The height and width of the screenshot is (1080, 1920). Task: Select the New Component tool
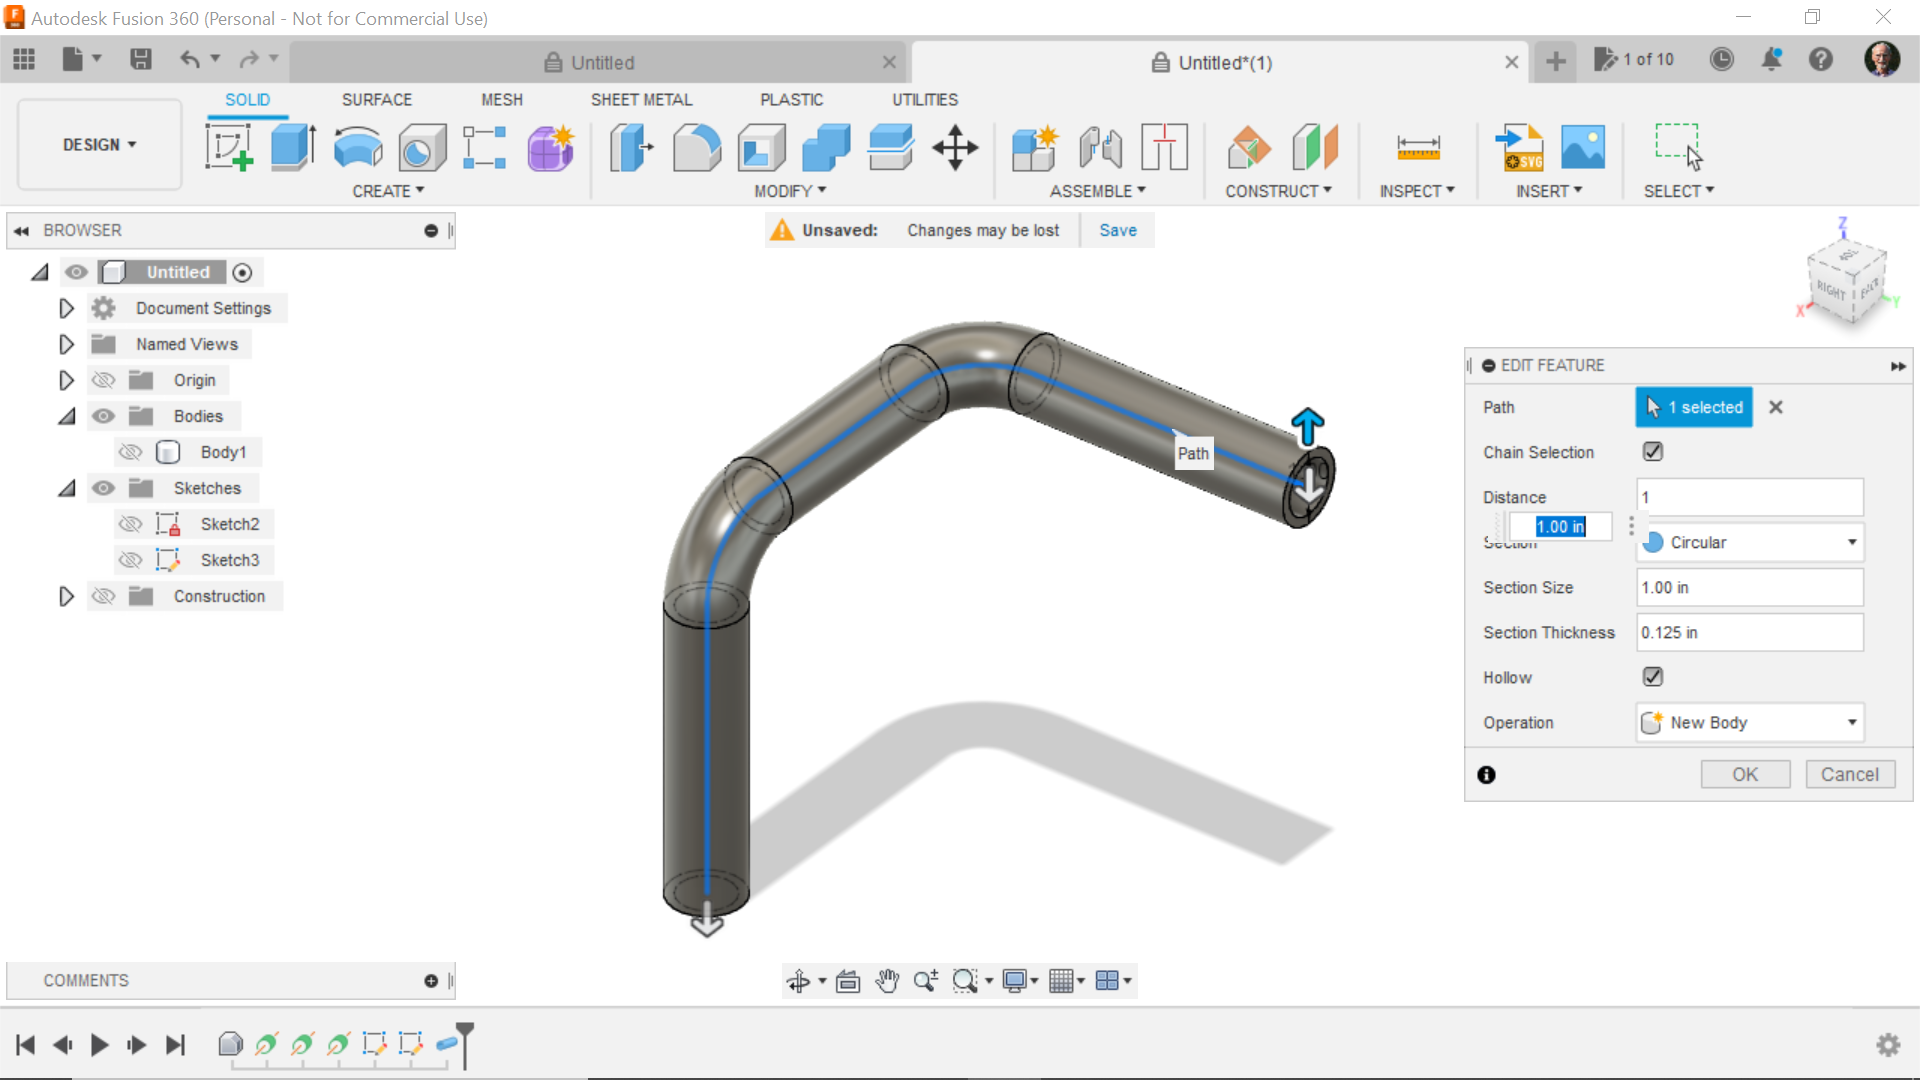tap(1035, 148)
